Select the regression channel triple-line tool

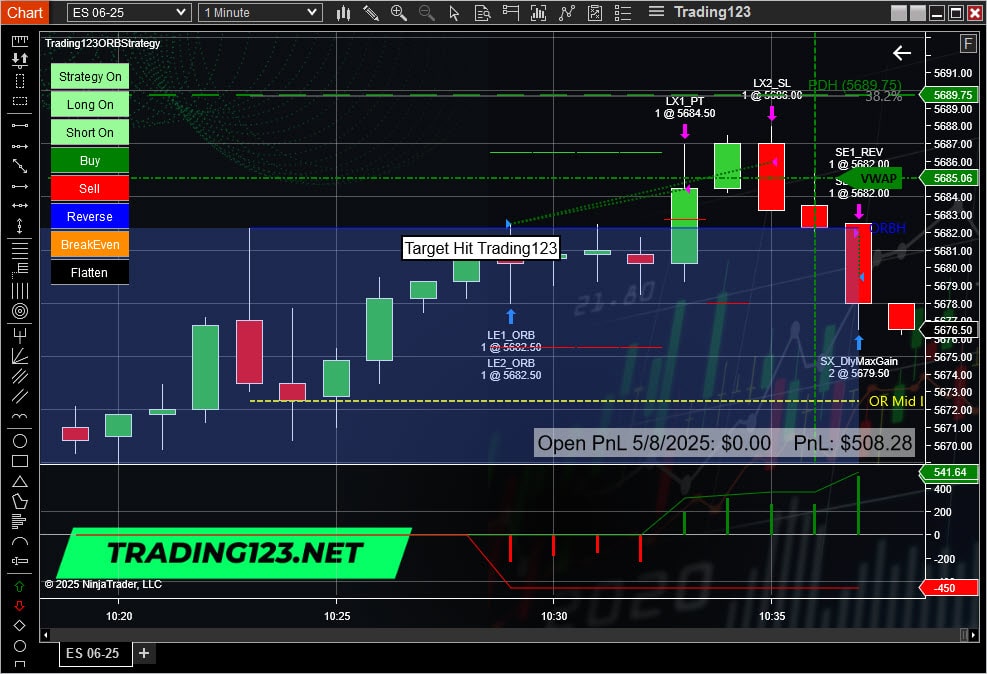click(20, 376)
